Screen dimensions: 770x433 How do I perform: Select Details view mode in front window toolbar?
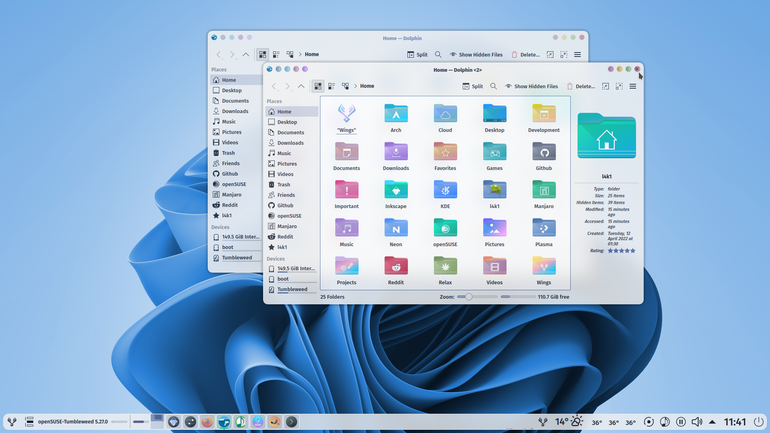click(345, 86)
